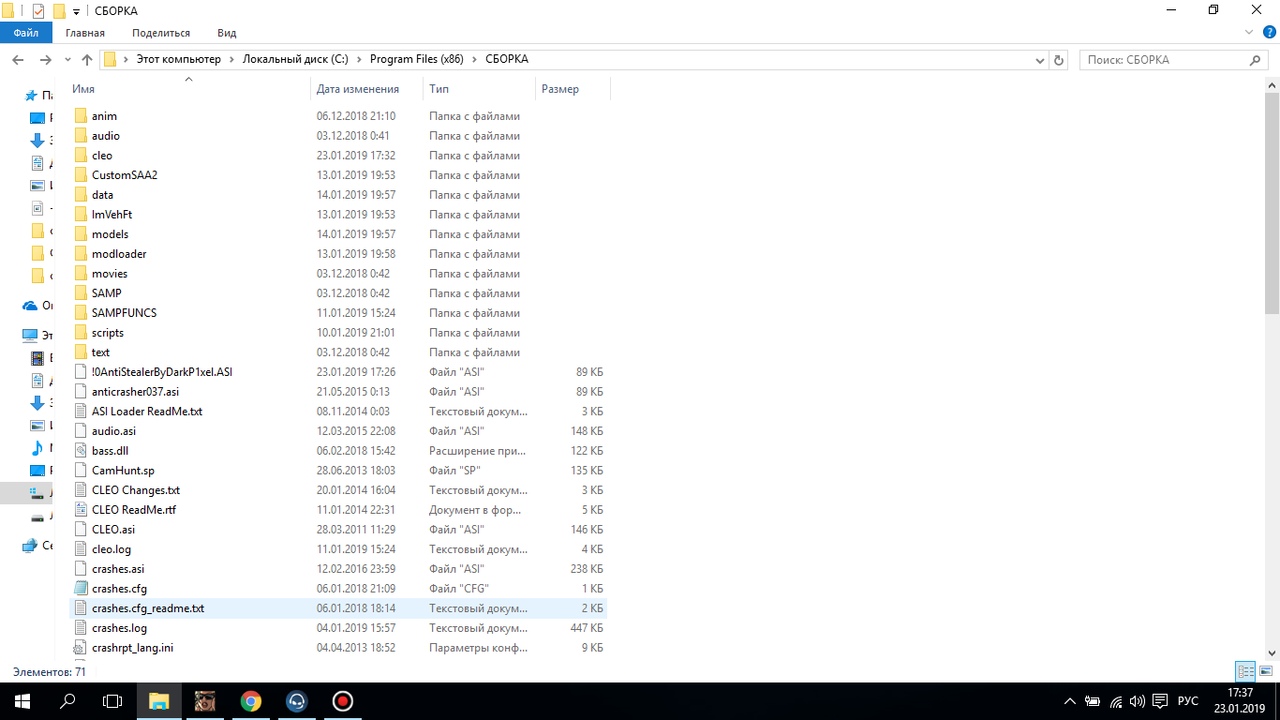Open the address bar history dropdown
1280x720 pixels.
[x=1040, y=60]
